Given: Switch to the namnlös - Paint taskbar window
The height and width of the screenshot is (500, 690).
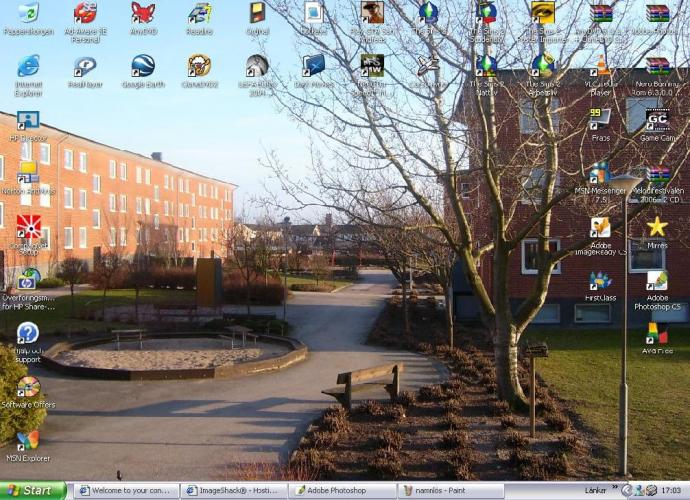Looking at the screenshot, I should pyautogui.click(x=449, y=491).
